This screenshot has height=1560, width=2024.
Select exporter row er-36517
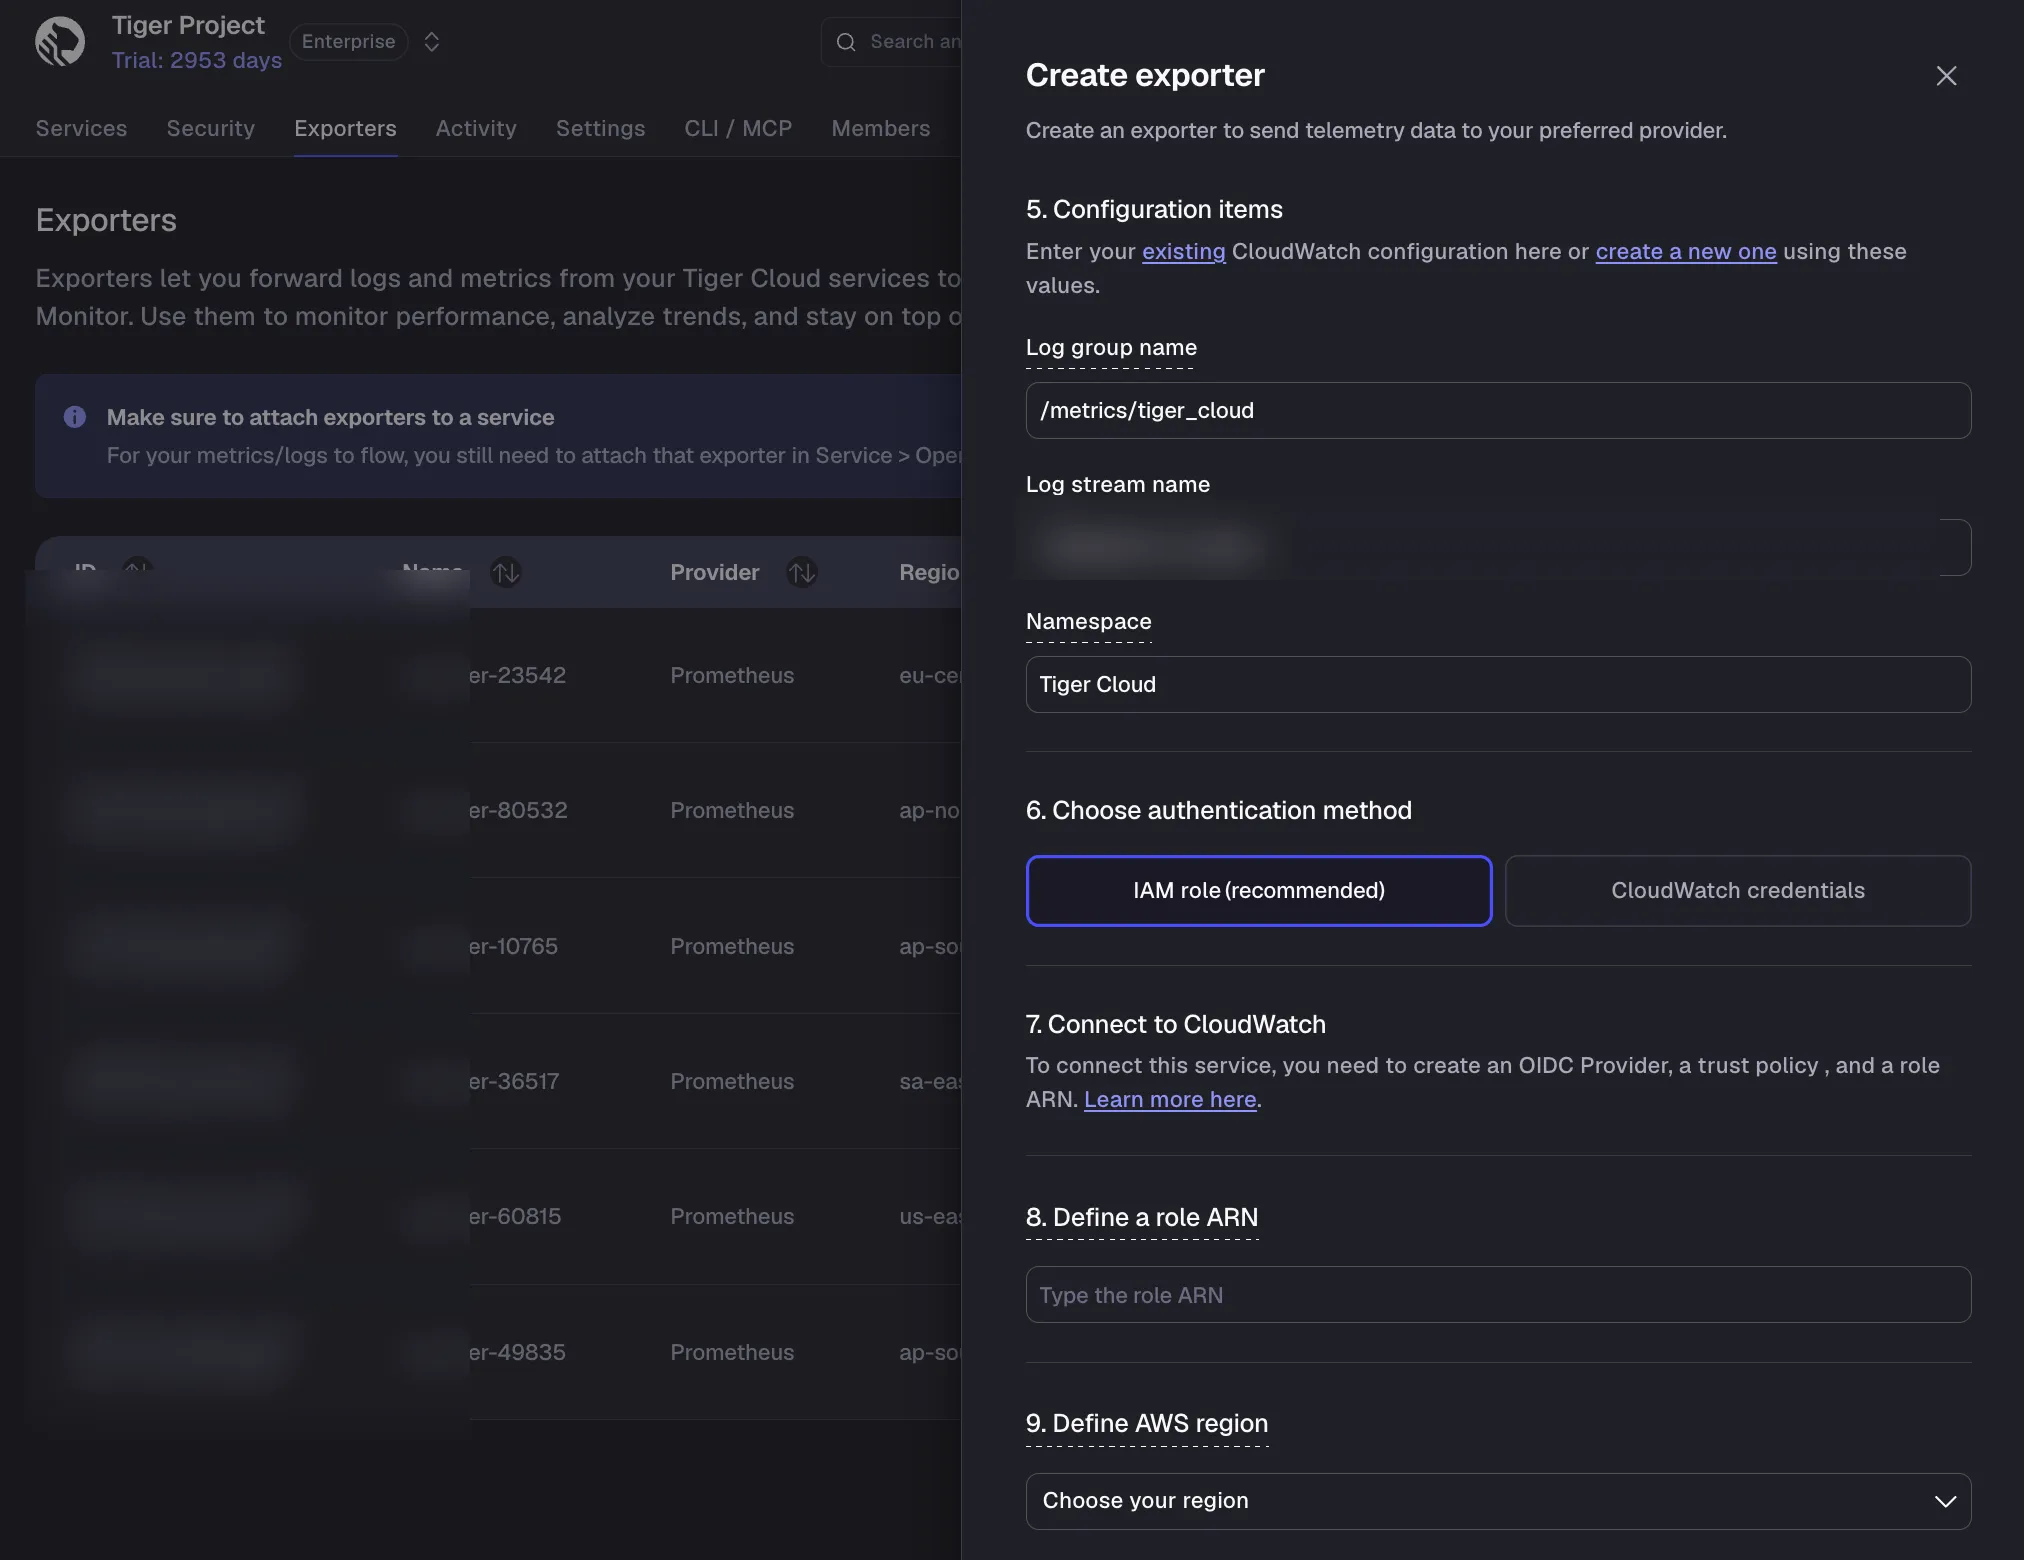[498, 1081]
